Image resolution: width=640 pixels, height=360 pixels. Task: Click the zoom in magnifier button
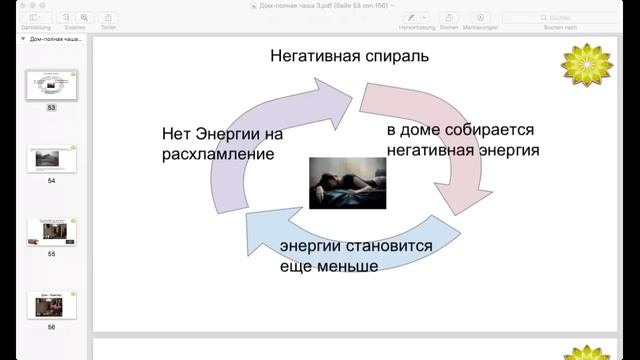pyautogui.click(x=84, y=18)
